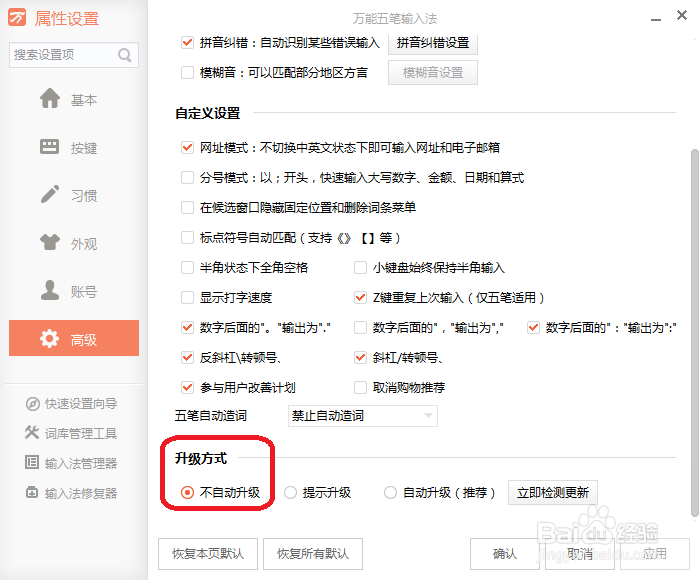Select 提示升级 radio button
The width and height of the screenshot is (700, 580).
[291, 492]
